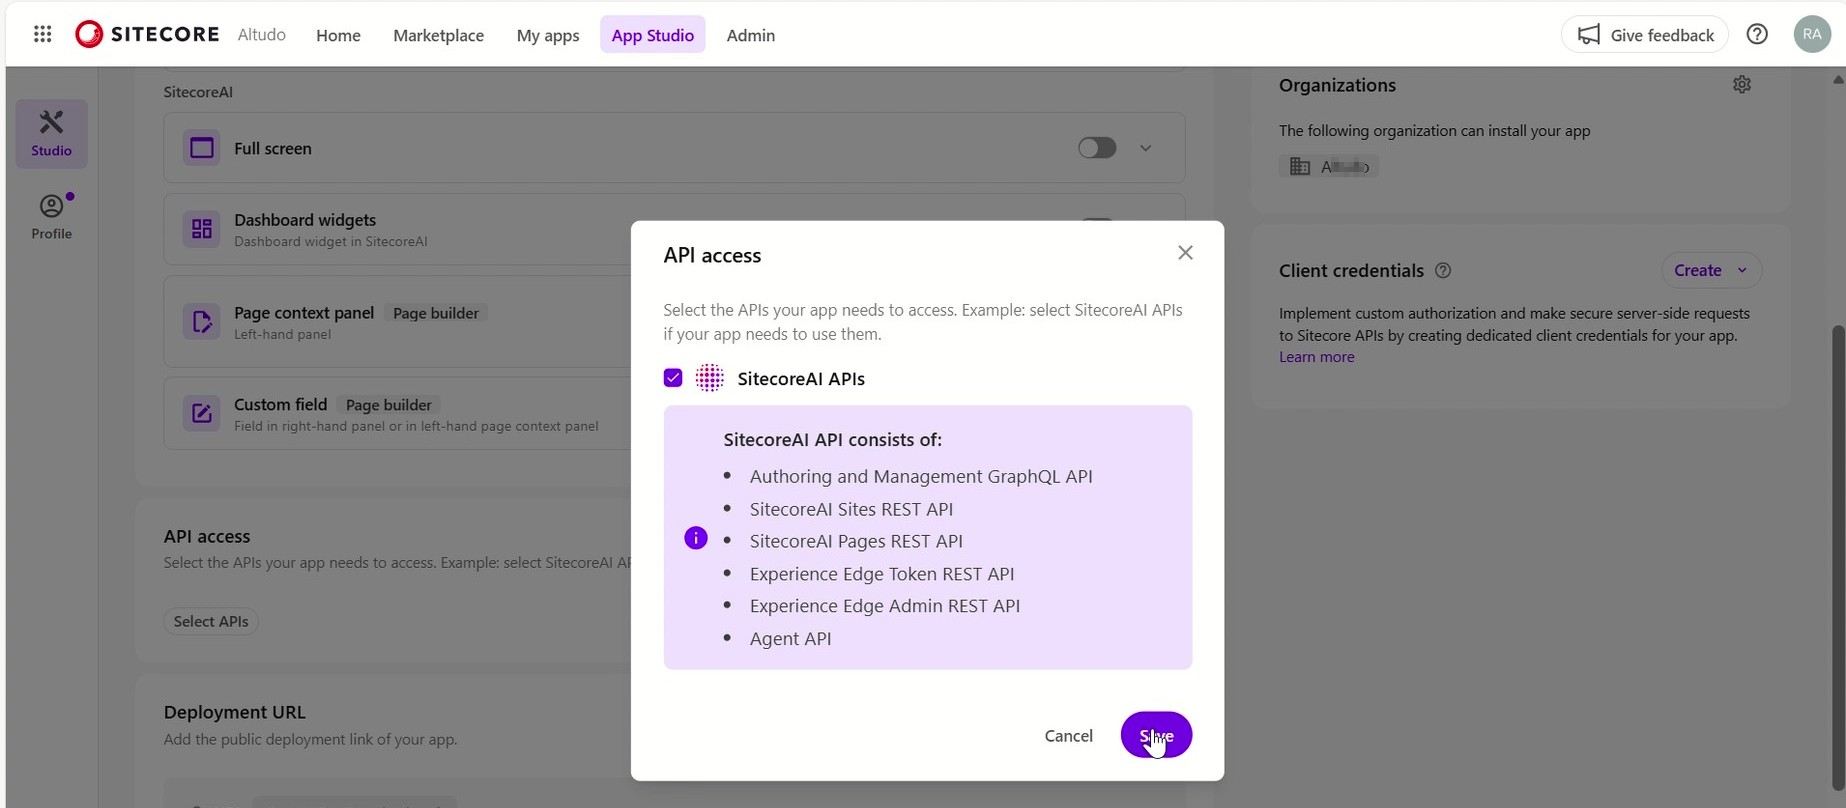Click the Save button
1846x808 pixels.
coord(1156,735)
